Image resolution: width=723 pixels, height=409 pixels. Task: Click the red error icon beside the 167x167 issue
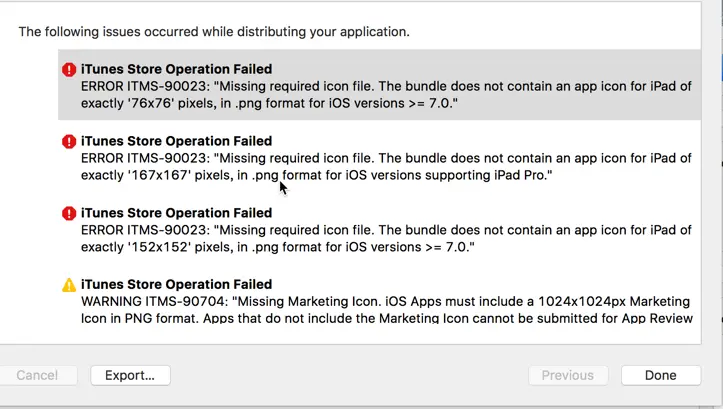point(69,142)
